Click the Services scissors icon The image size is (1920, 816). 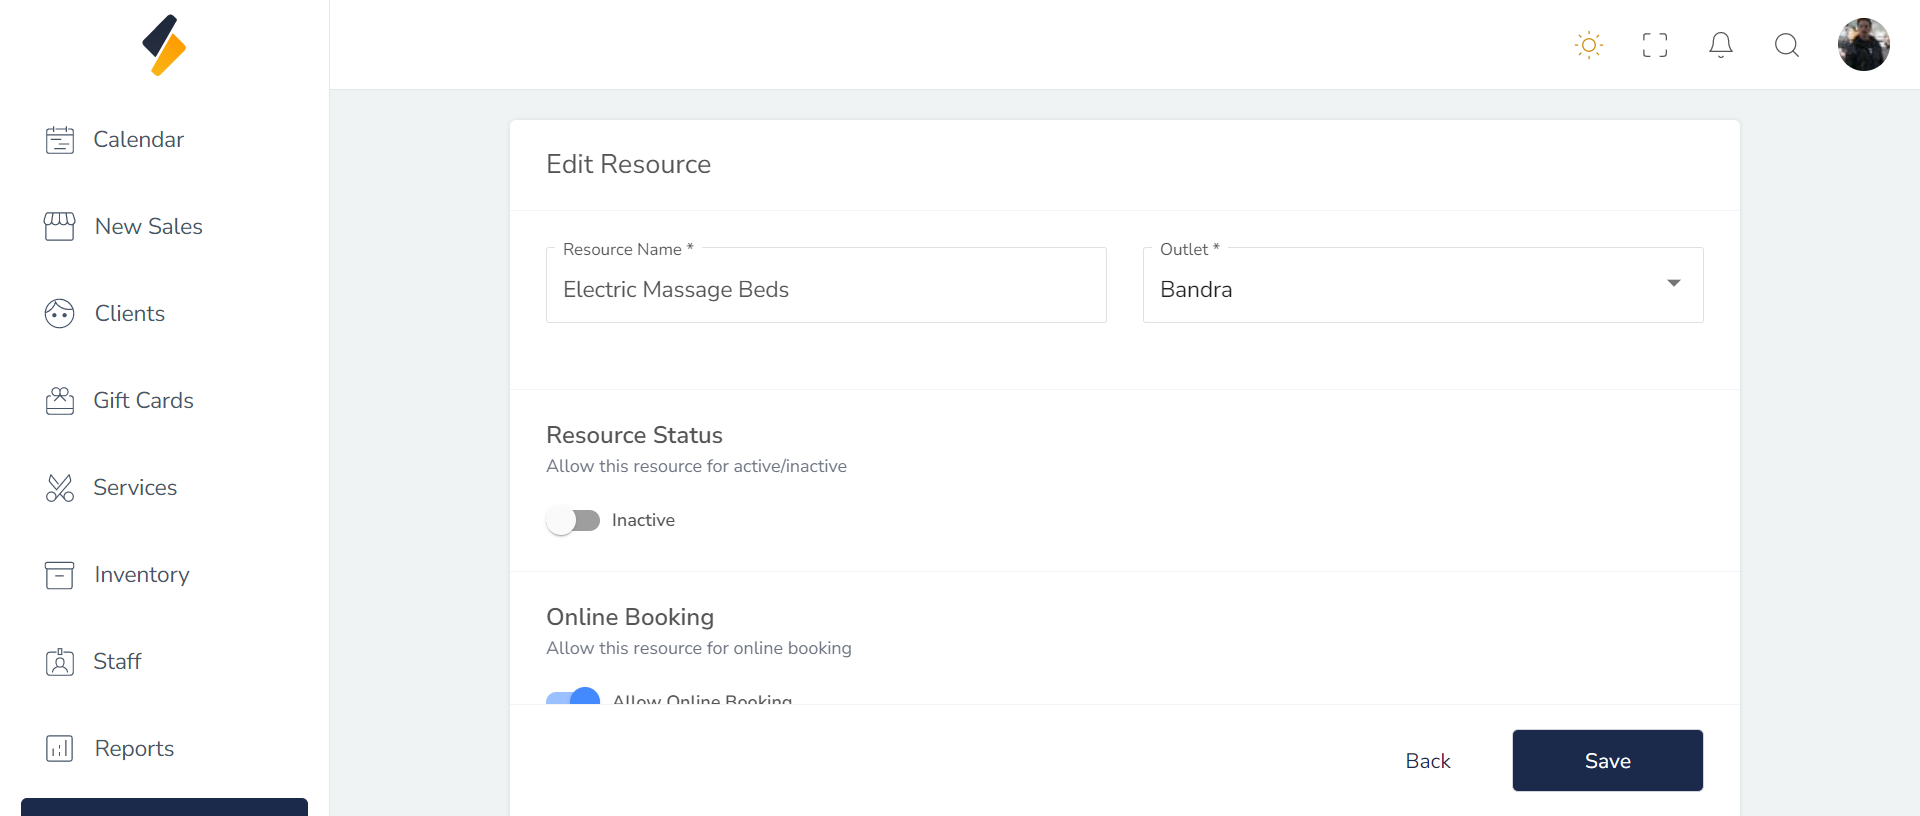(x=60, y=488)
